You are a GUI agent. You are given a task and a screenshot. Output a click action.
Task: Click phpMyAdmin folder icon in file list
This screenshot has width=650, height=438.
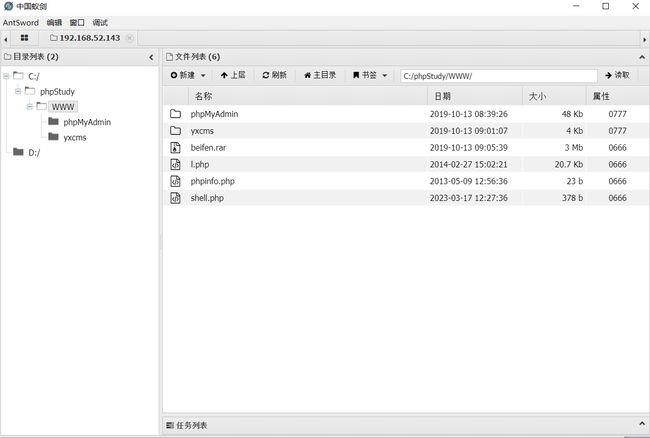[x=175, y=114]
